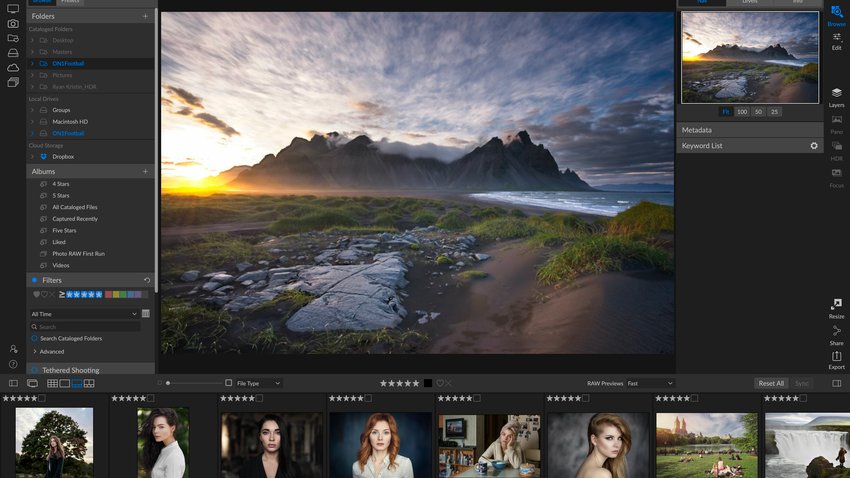Click the desktop monitor sidebar icon
Image resolution: width=850 pixels, height=478 pixels.
point(13,9)
